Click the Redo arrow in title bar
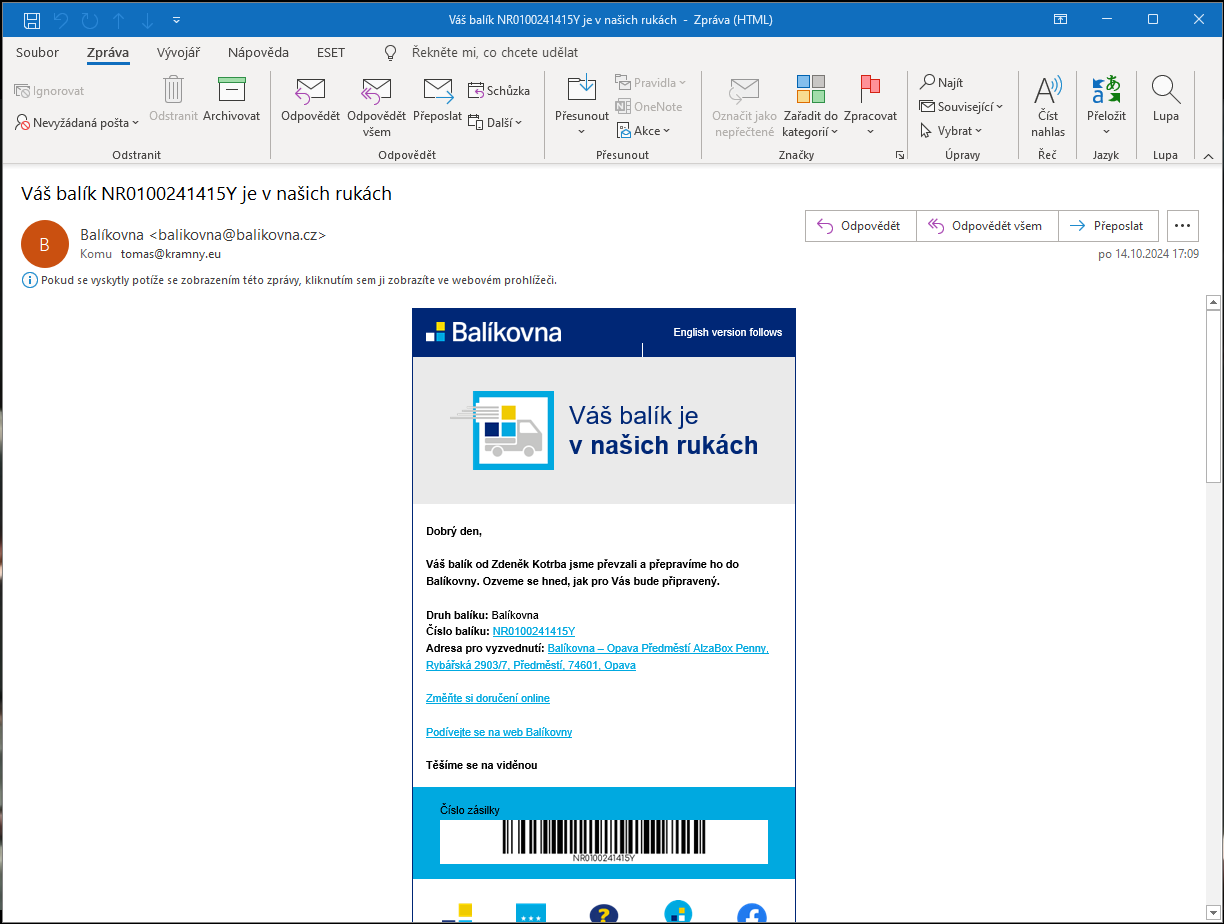The height and width of the screenshot is (924, 1224). [x=90, y=20]
